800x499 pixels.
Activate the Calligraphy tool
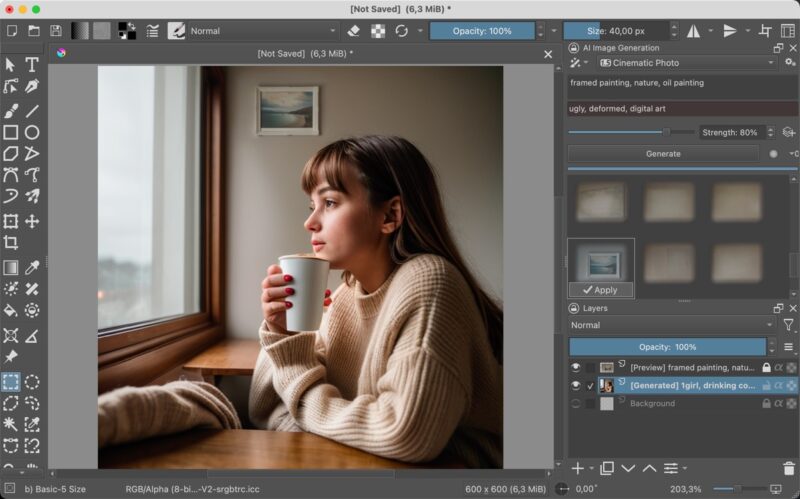point(32,86)
